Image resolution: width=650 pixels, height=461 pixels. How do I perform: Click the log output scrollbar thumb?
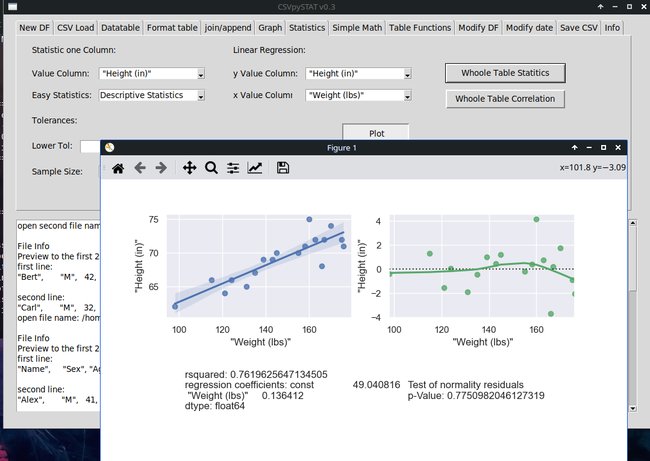click(x=633, y=258)
